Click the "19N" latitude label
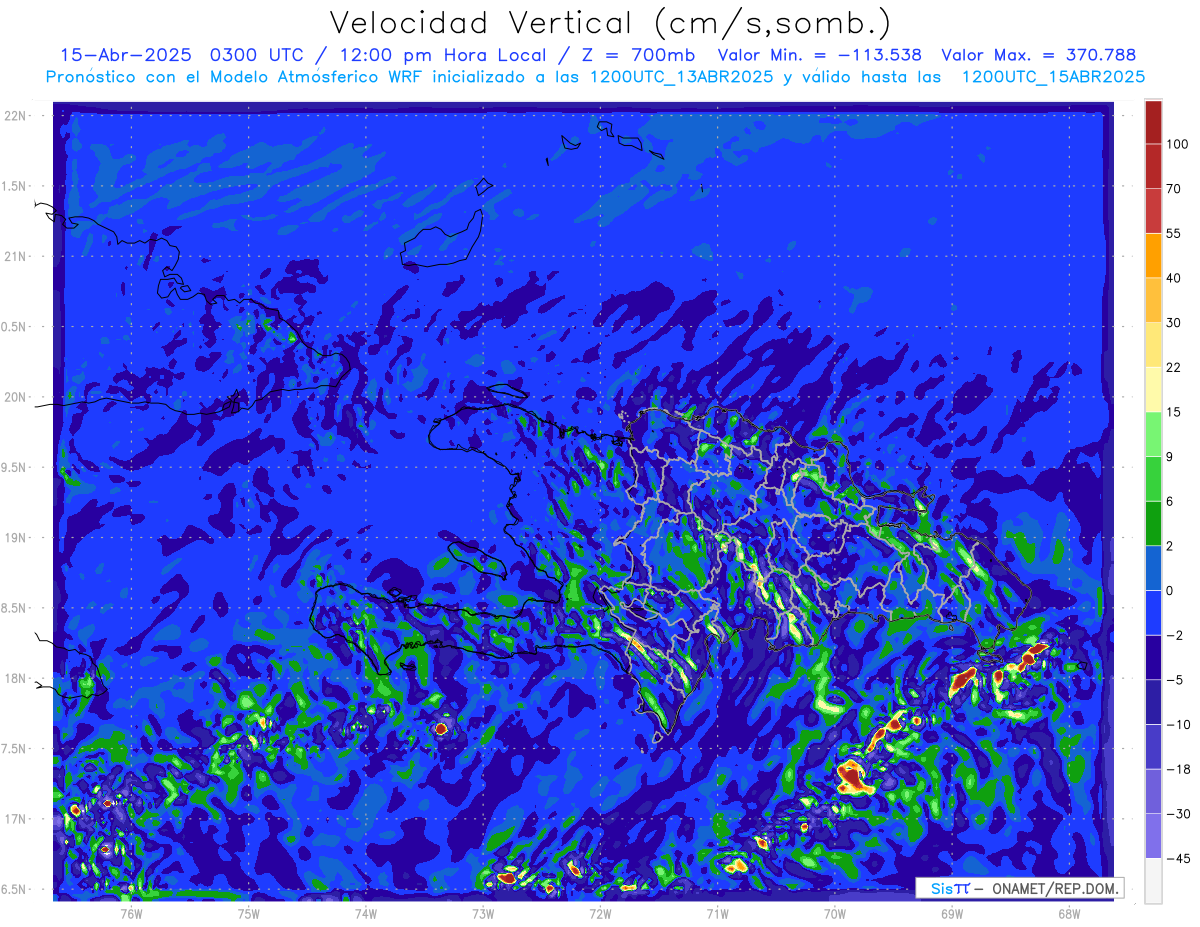This screenshot has height=927, width=1200. [x=15, y=538]
